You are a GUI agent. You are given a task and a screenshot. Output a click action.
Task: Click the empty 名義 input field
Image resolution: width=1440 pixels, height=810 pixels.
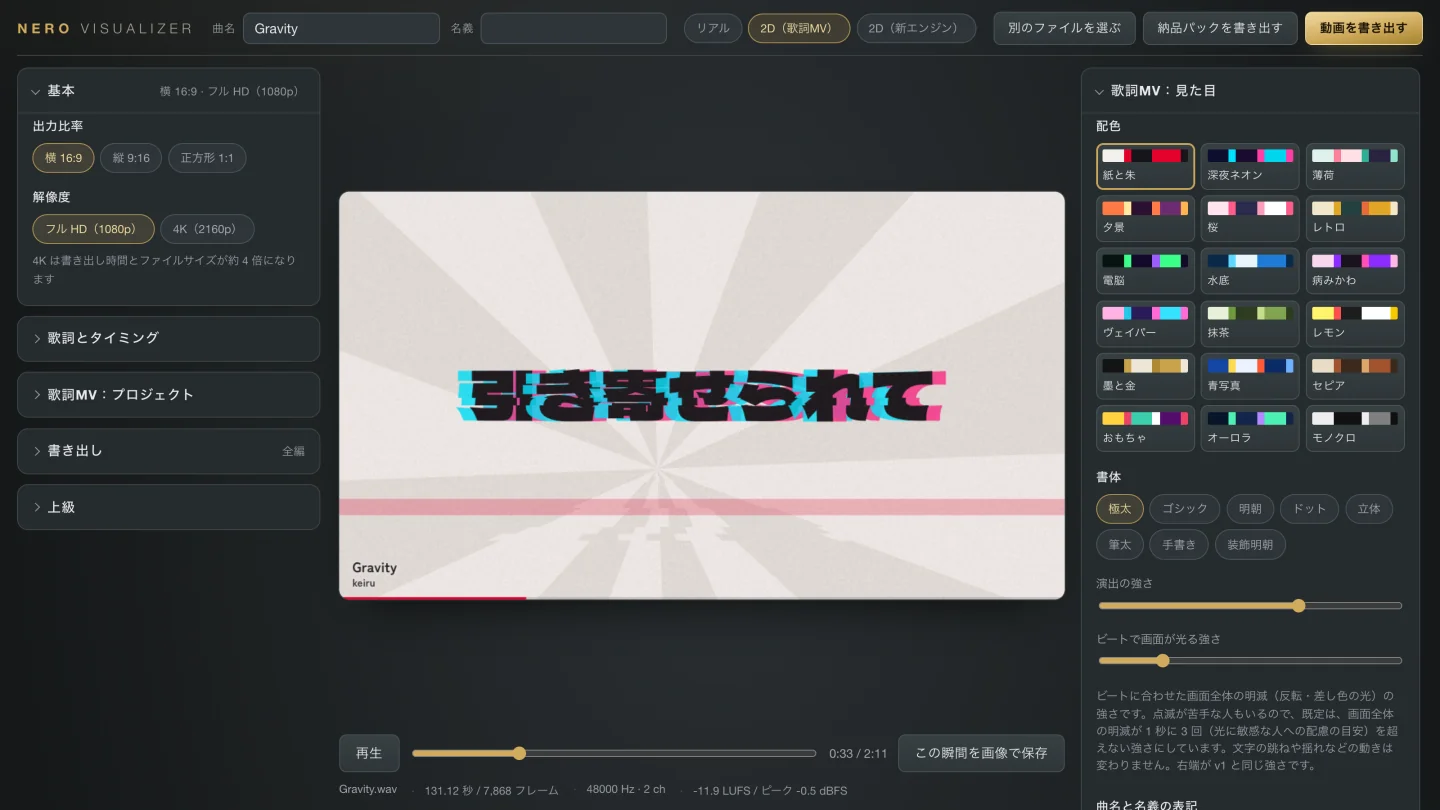click(x=573, y=28)
